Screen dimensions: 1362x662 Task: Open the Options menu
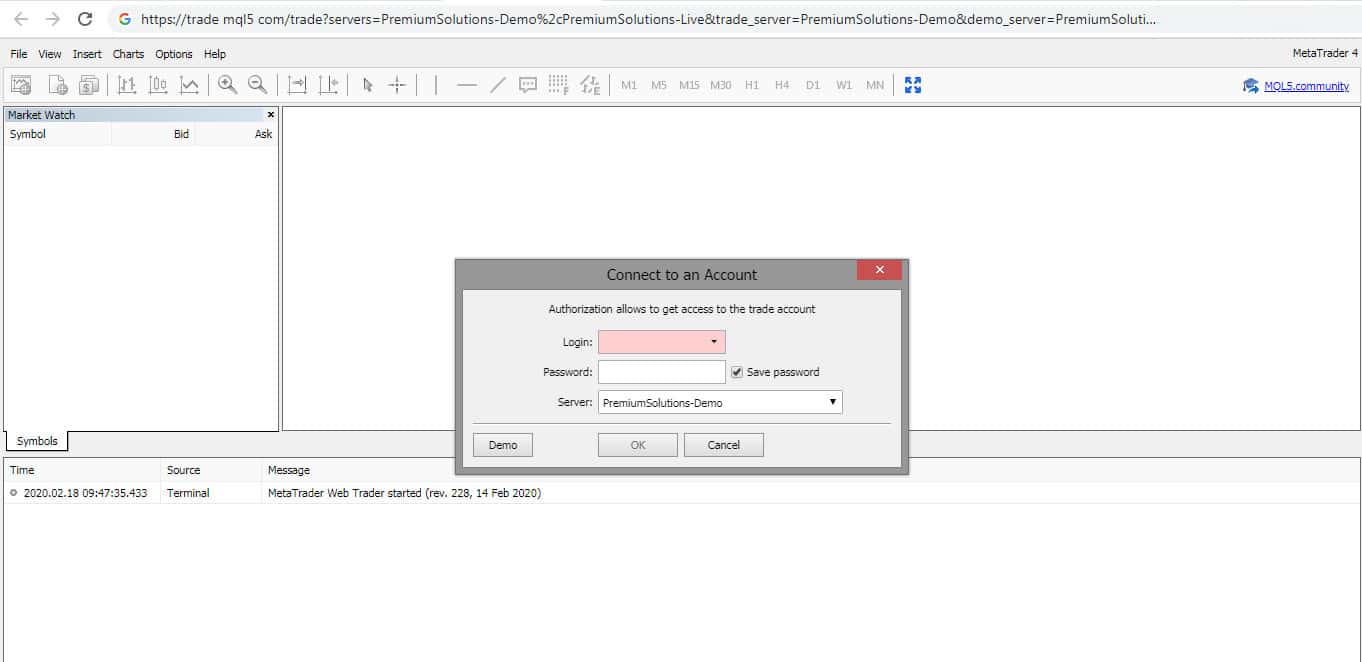(x=174, y=54)
